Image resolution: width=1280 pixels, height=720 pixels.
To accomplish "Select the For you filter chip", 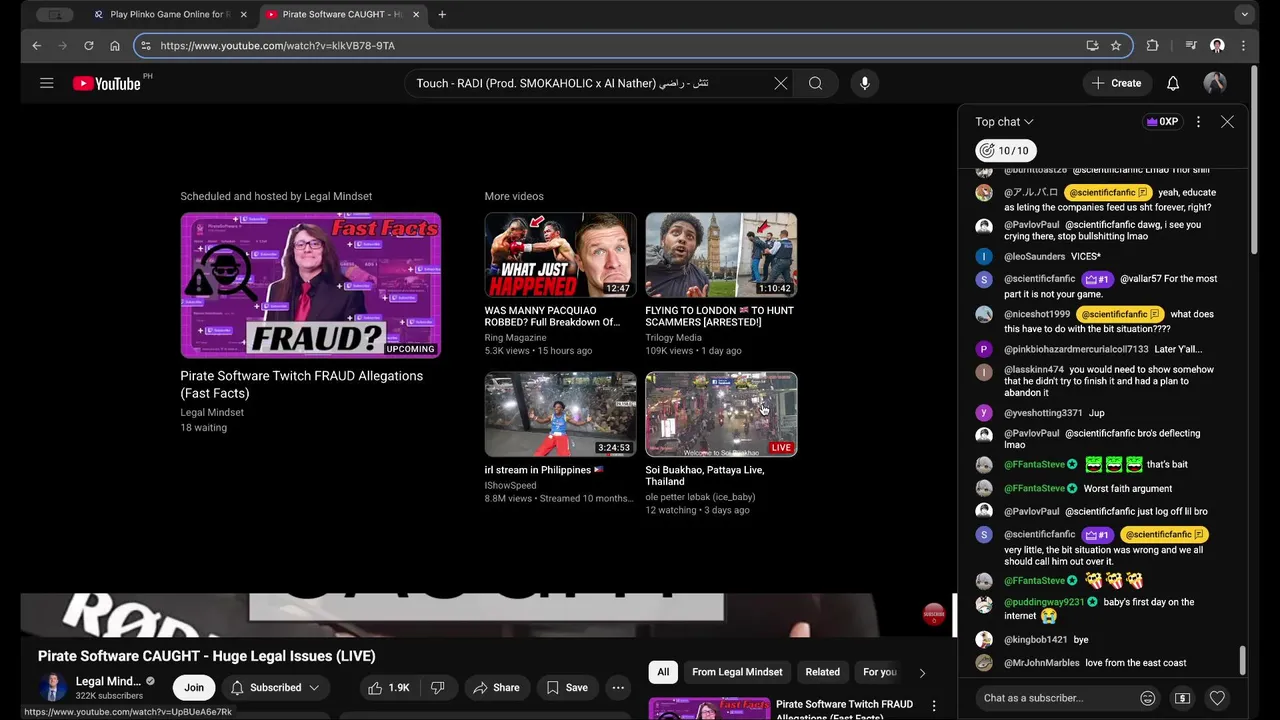I will [x=880, y=672].
